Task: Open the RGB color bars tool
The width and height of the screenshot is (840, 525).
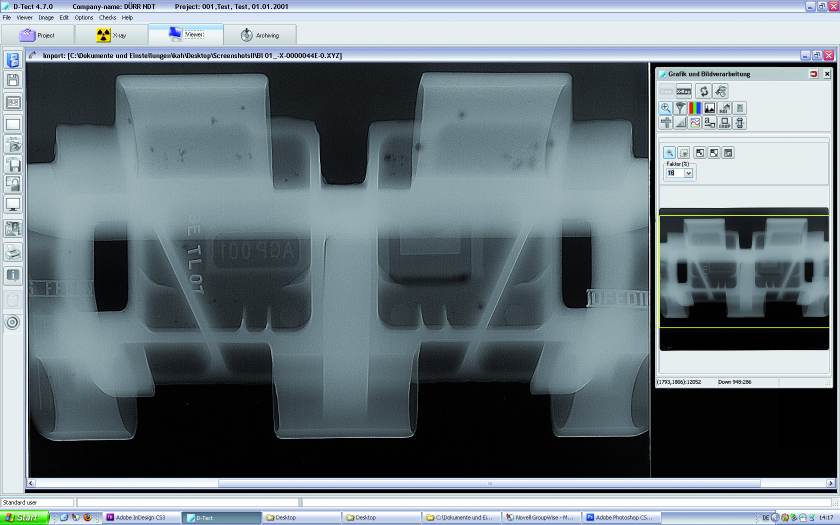Action: [x=695, y=107]
